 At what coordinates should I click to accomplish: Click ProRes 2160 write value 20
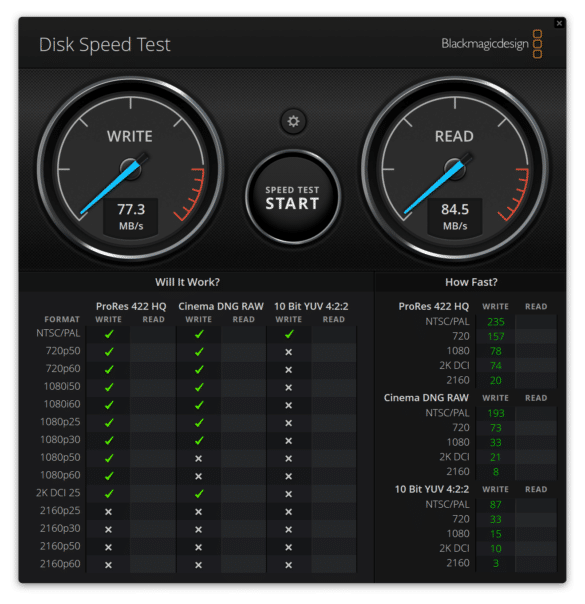tap(496, 380)
